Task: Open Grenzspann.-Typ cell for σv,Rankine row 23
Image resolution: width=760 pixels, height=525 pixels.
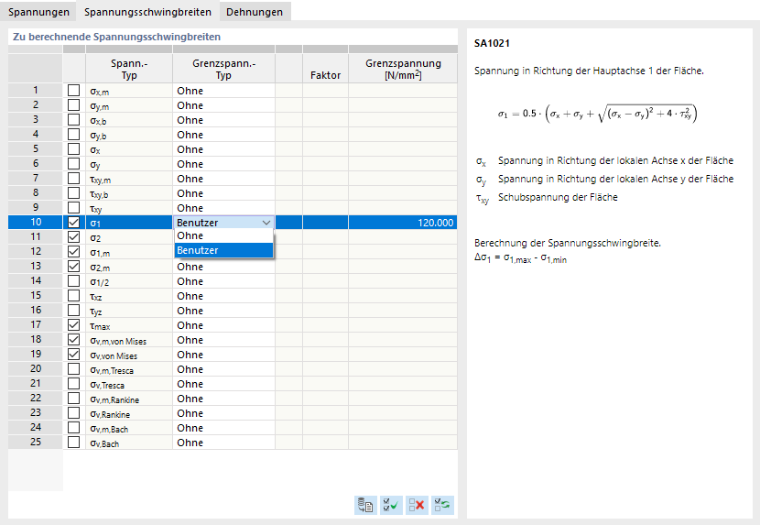Action: (224, 413)
